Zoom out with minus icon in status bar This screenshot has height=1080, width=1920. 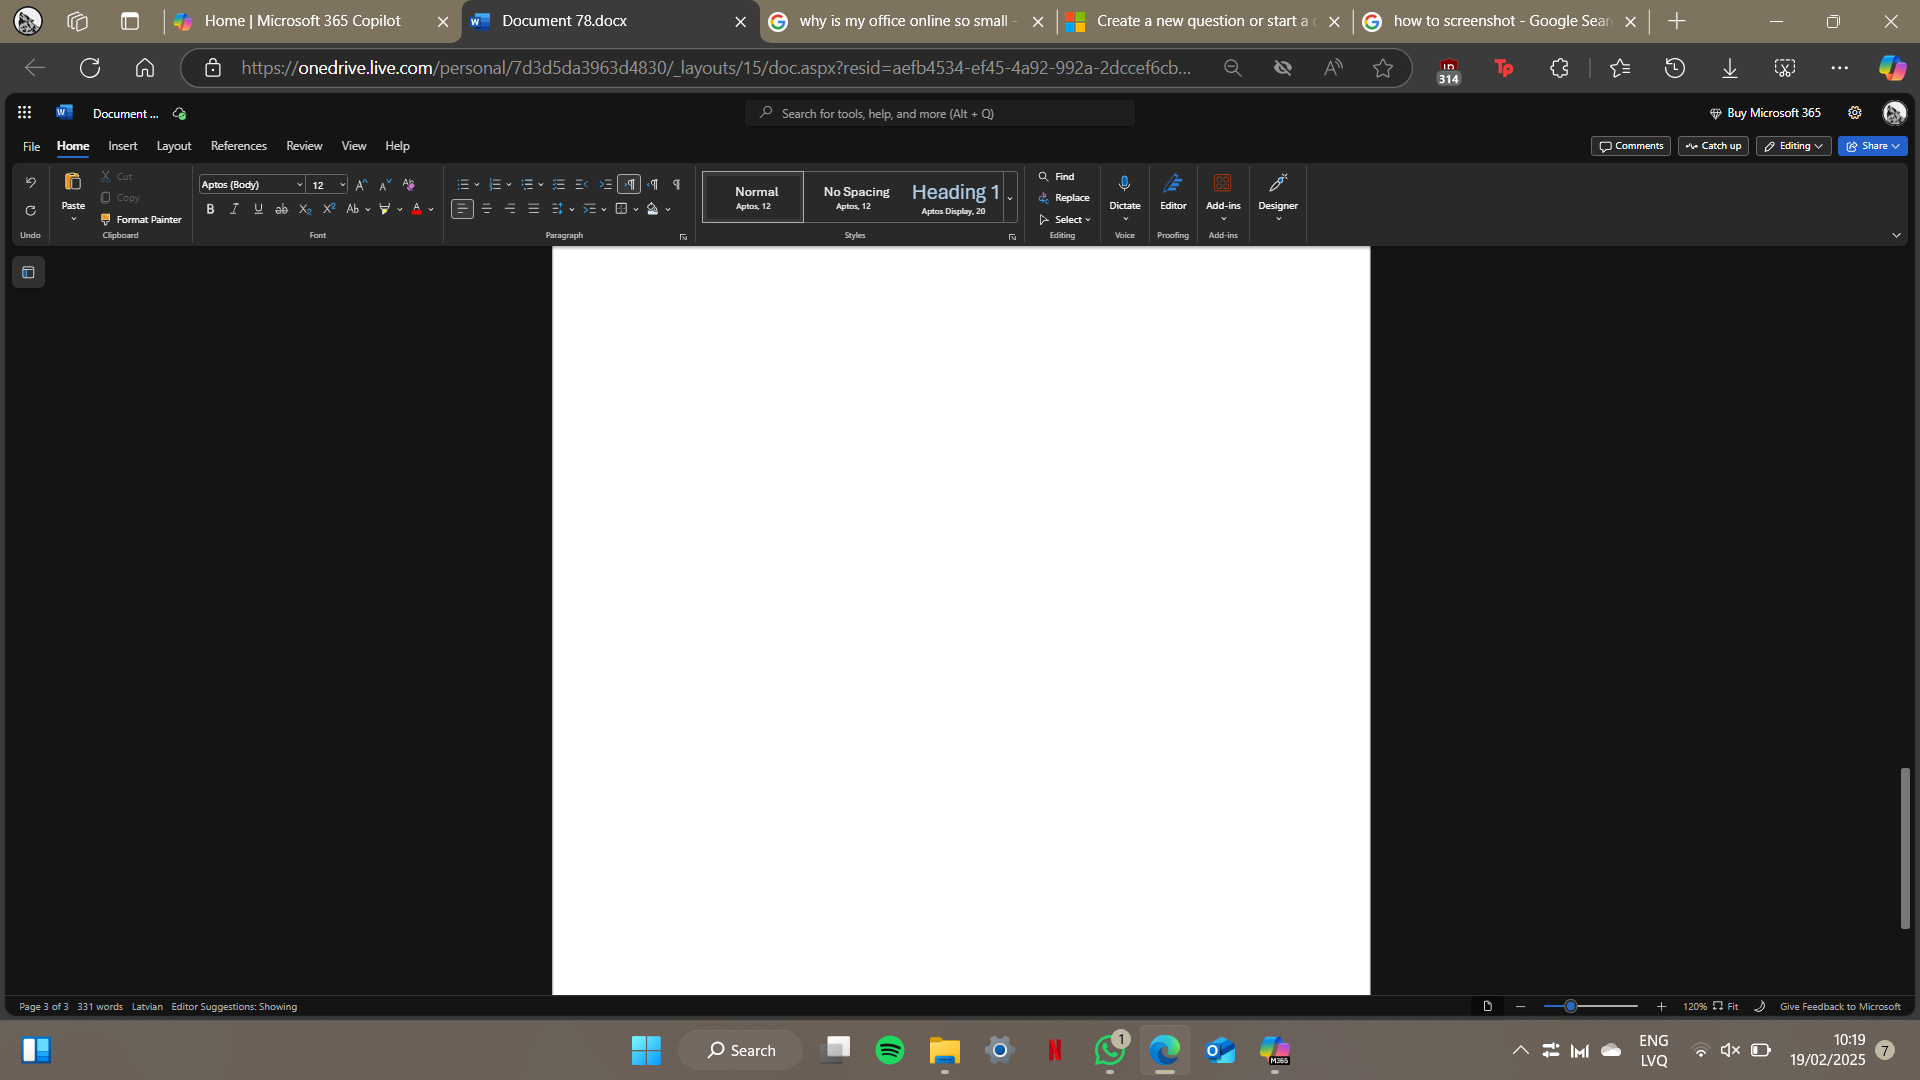tap(1521, 1007)
